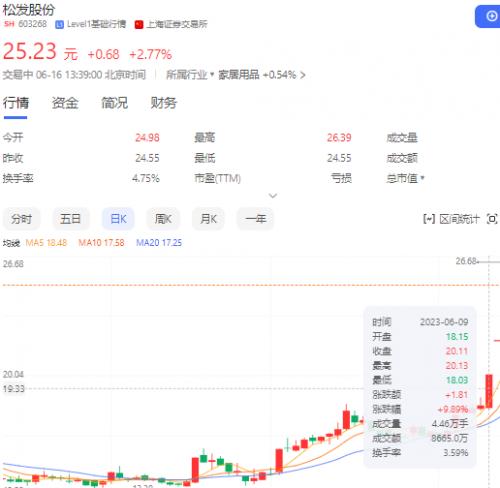Expand more quote details chevron
Image resolution: width=500 pixels, height=488 pixels.
273,196
